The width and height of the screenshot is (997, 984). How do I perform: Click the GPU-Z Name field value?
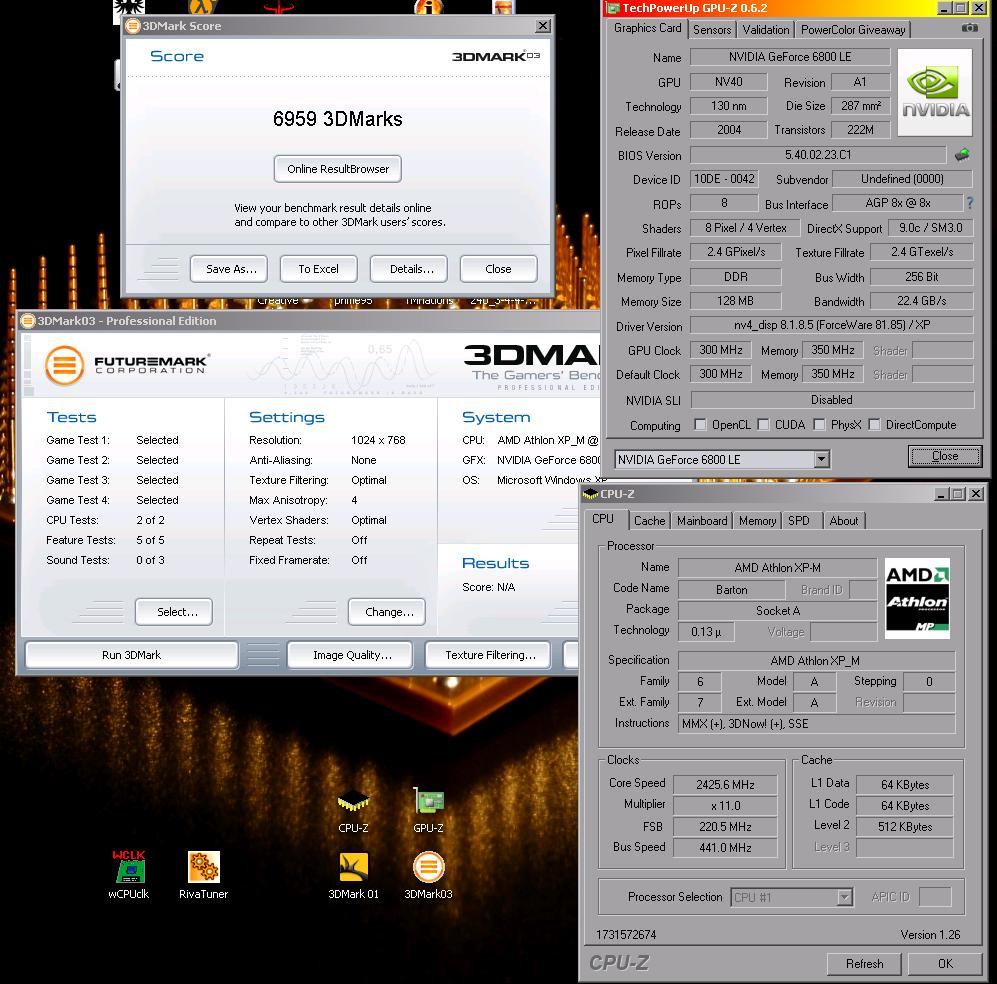(790, 57)
